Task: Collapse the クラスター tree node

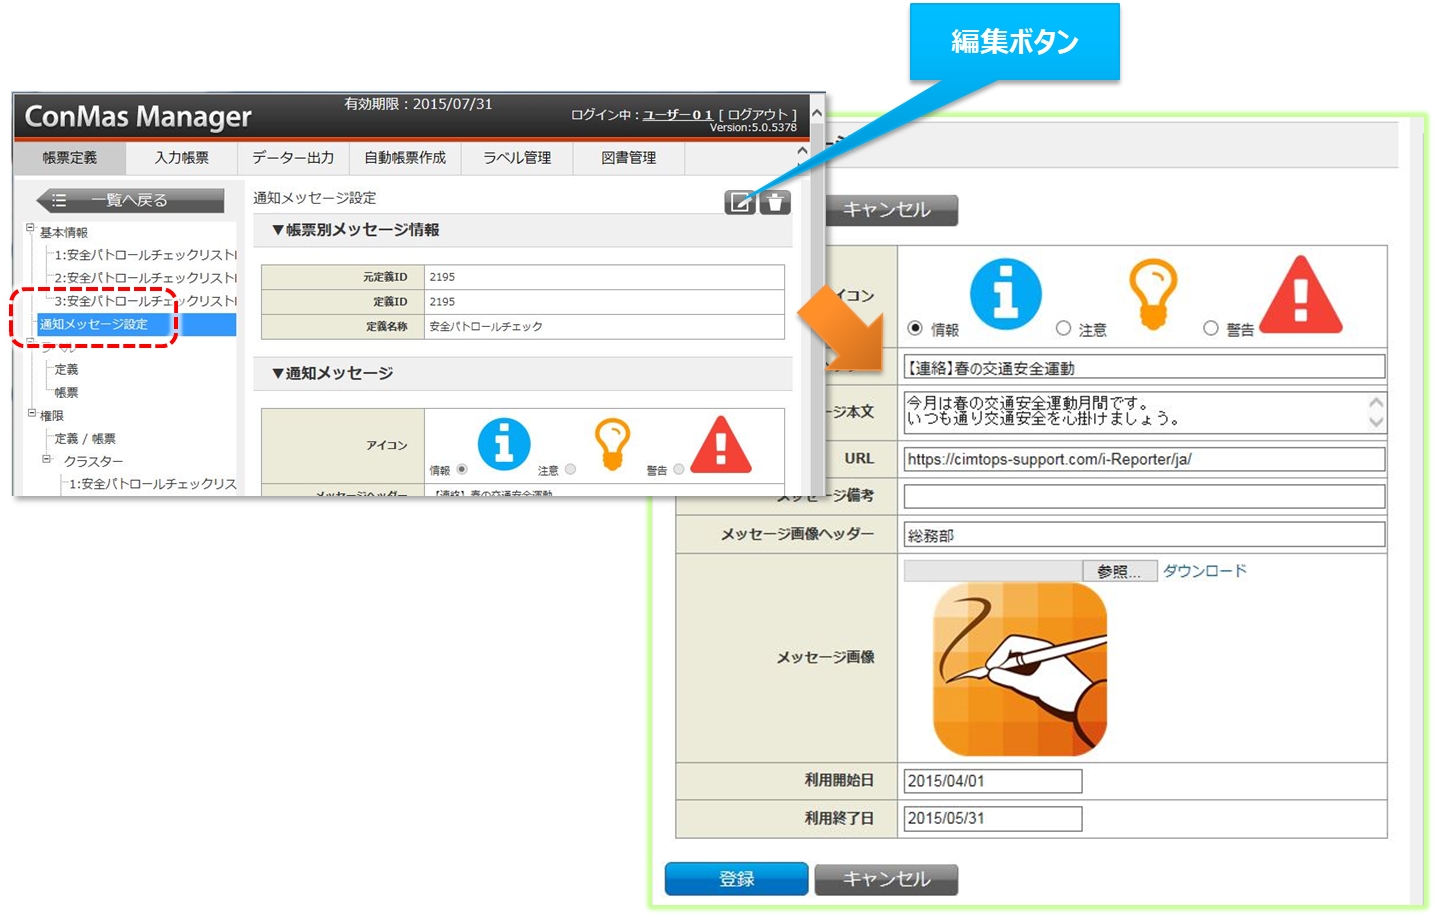Action: pyautogui.click(x=46, y=458)
